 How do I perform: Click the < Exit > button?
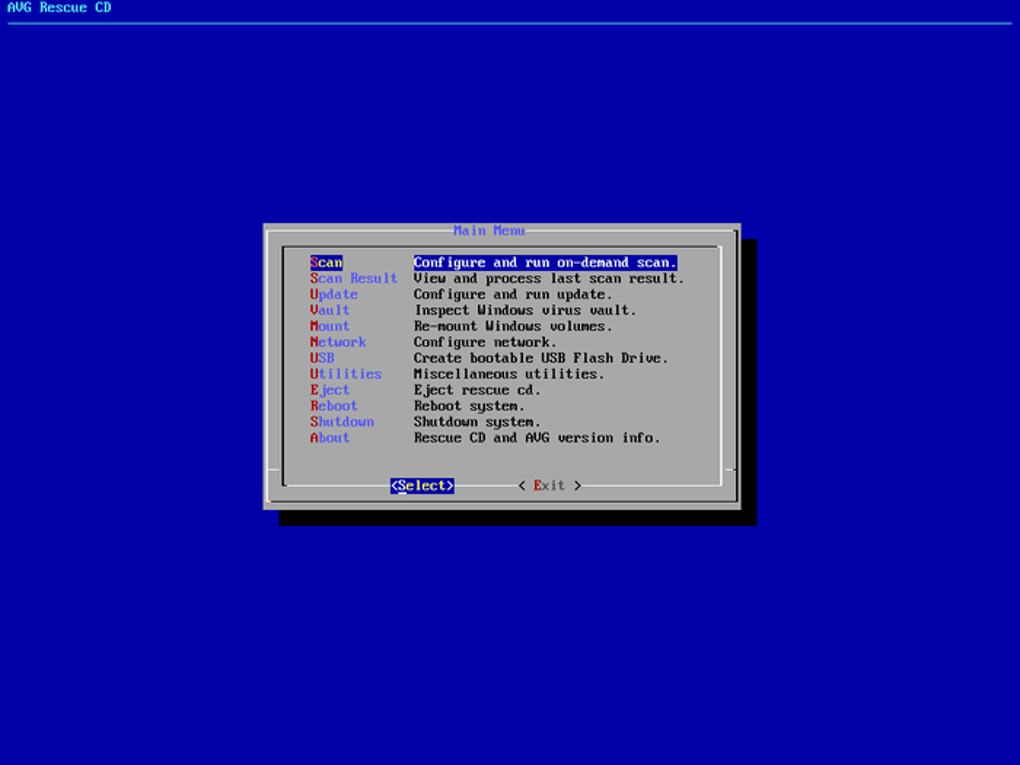pos(550,486)
